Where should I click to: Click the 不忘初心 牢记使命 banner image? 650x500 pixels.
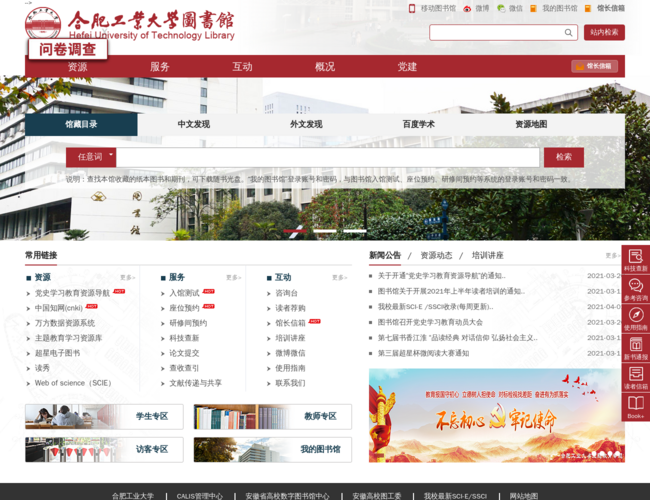click(x=497, y=415)
